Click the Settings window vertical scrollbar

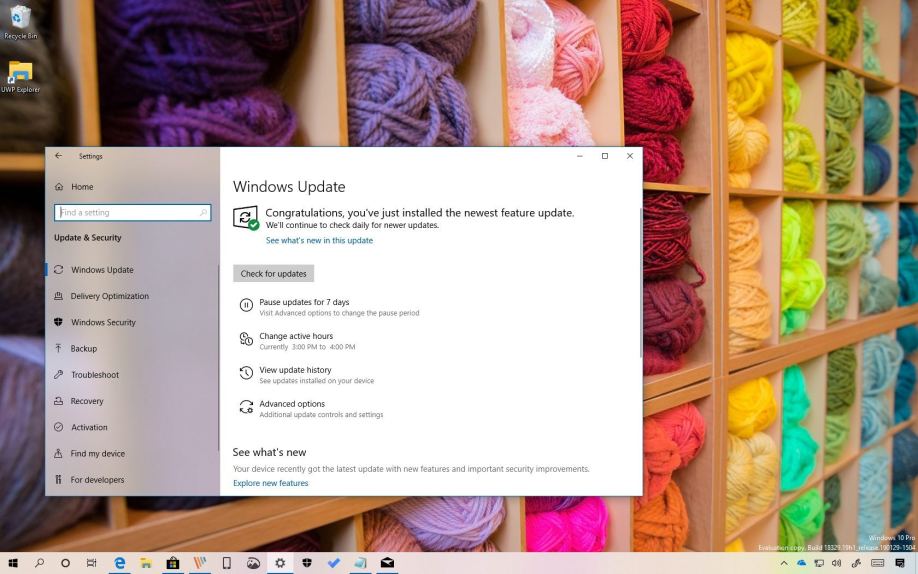[x=640, y=281]
